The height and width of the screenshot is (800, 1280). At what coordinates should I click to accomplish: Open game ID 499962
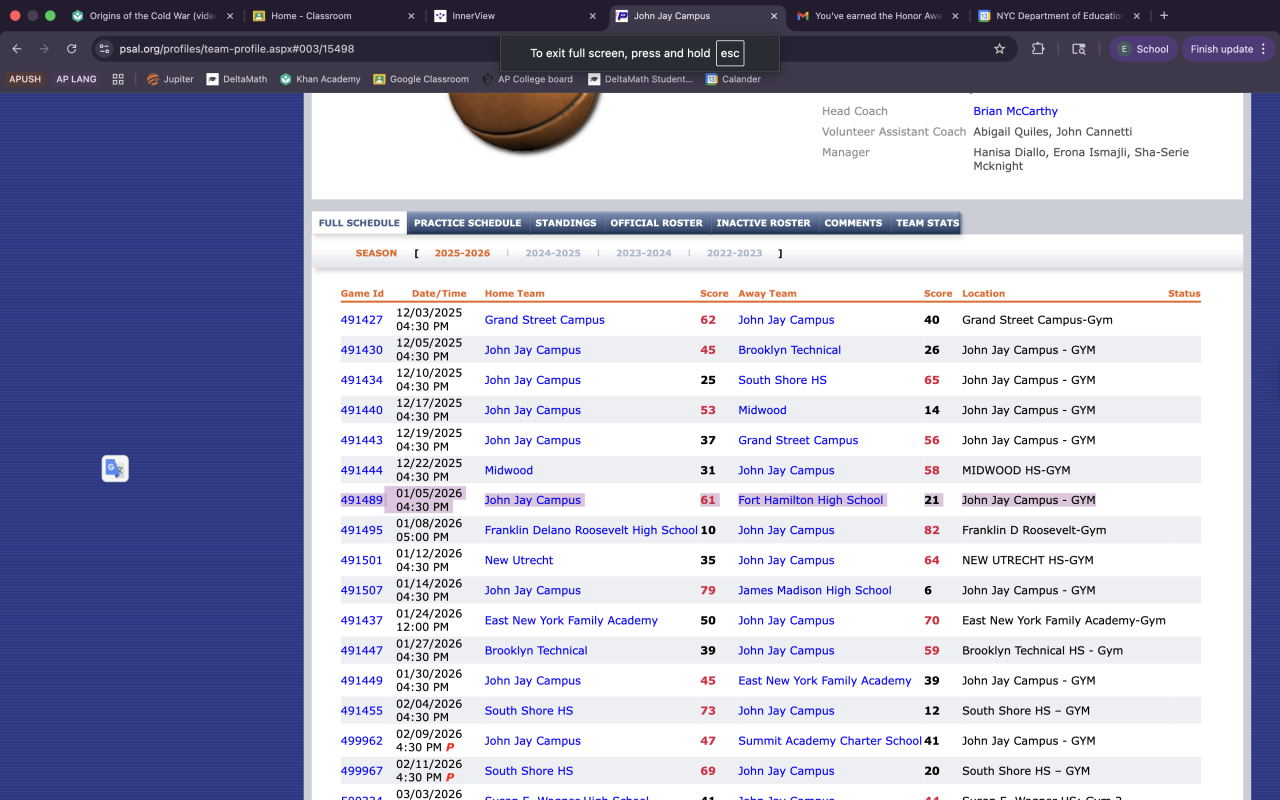coord(361,741)
